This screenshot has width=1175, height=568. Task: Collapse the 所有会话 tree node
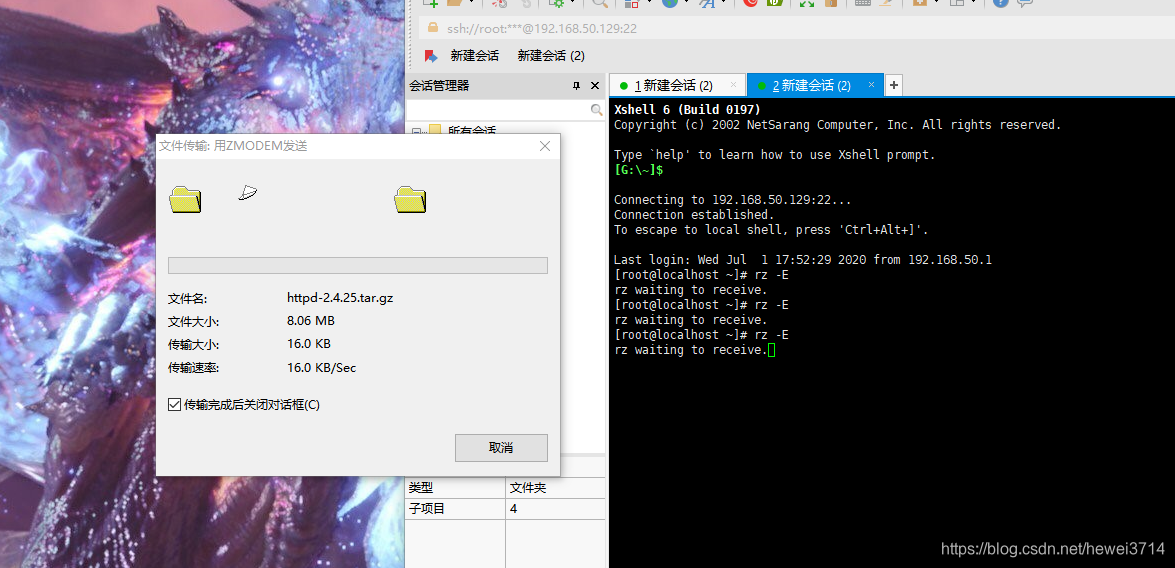click(x=416, y=133)
